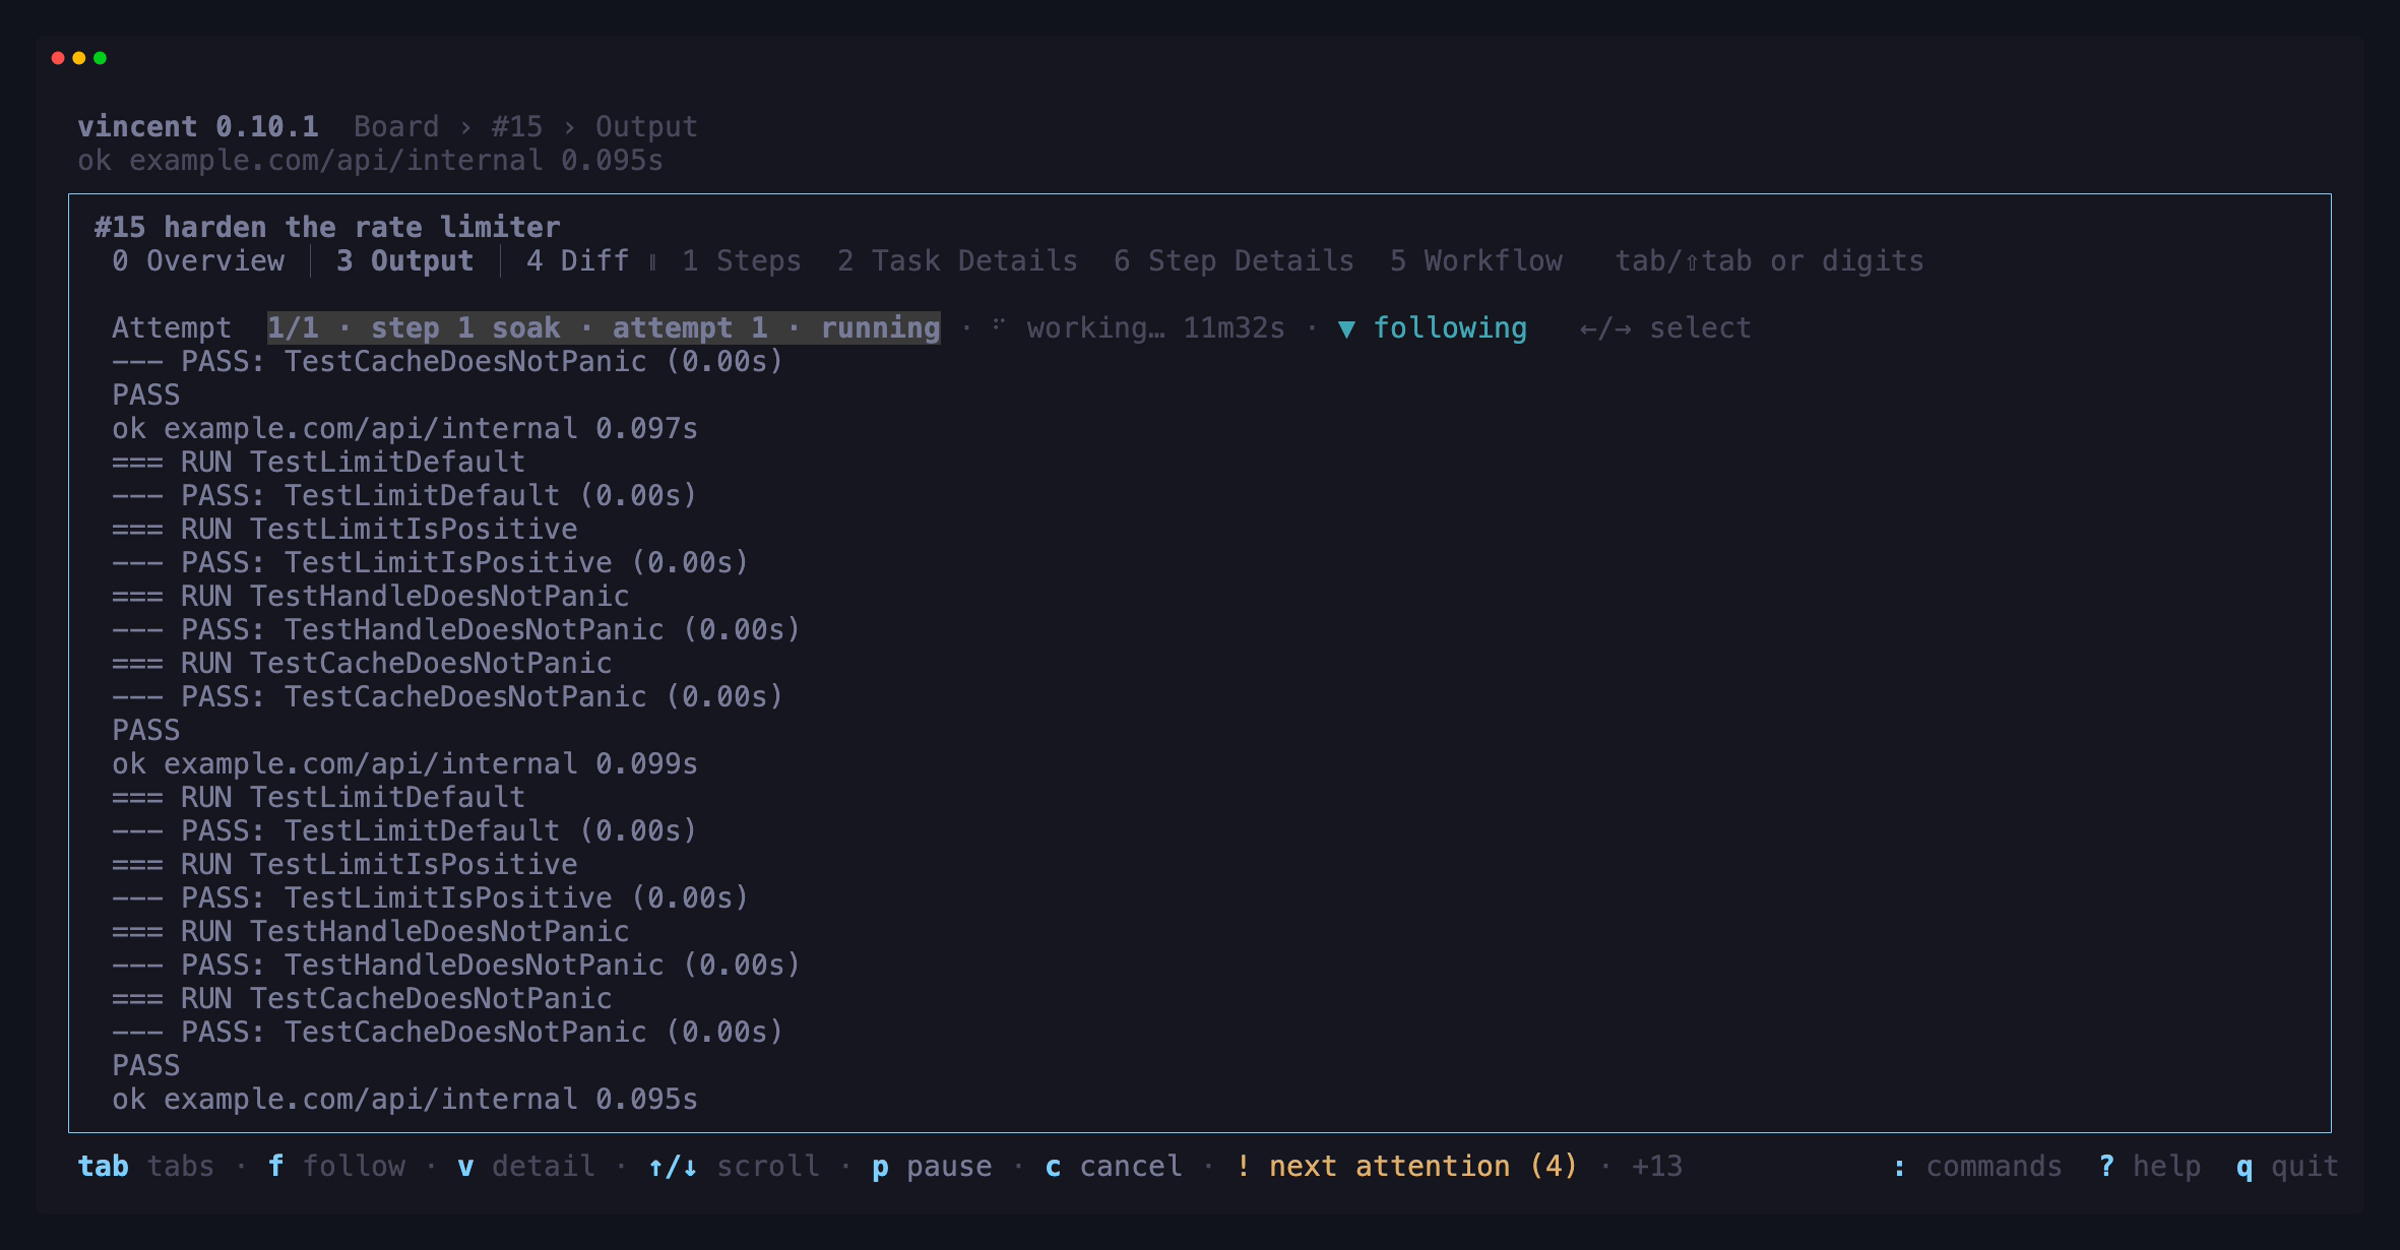2400x1250 pixels.
Task: Jump to next attention (4)
Action: 1406,1166
